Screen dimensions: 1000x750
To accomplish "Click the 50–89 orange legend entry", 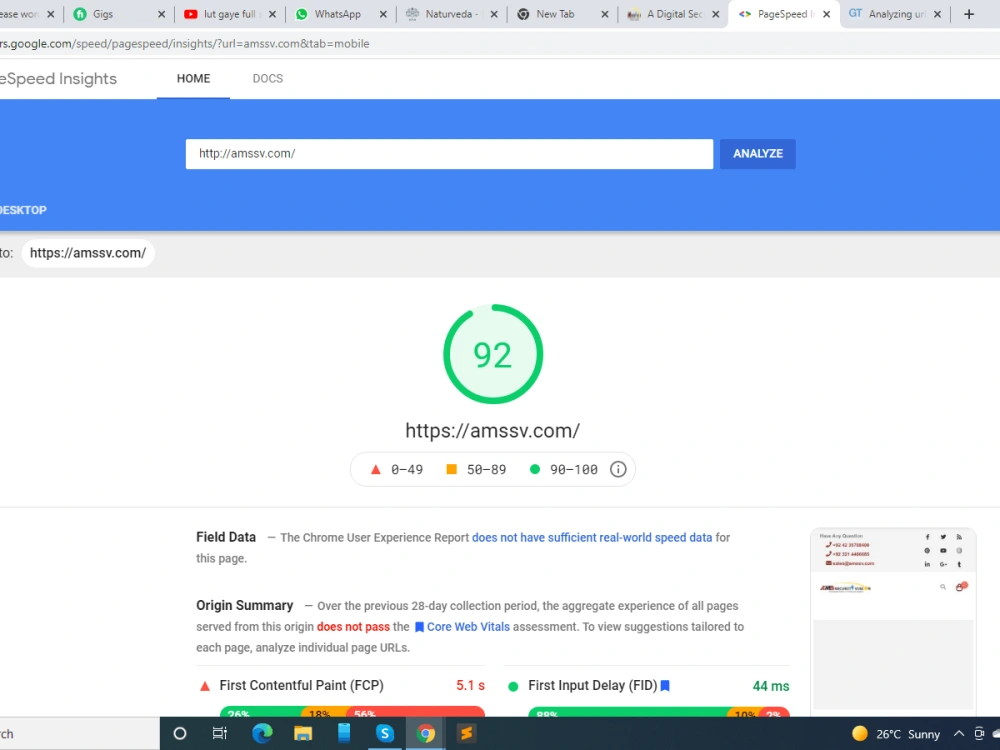I will click(x=476, y=469).
